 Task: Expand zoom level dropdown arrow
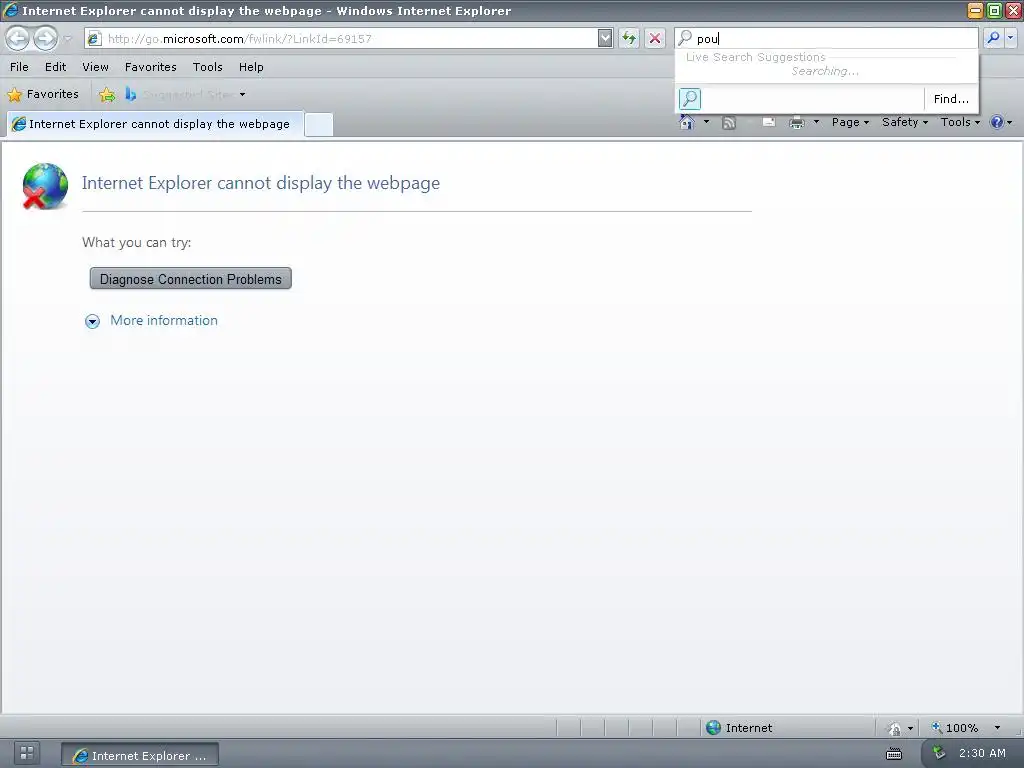pyautogui.click(x=997, y=728)
